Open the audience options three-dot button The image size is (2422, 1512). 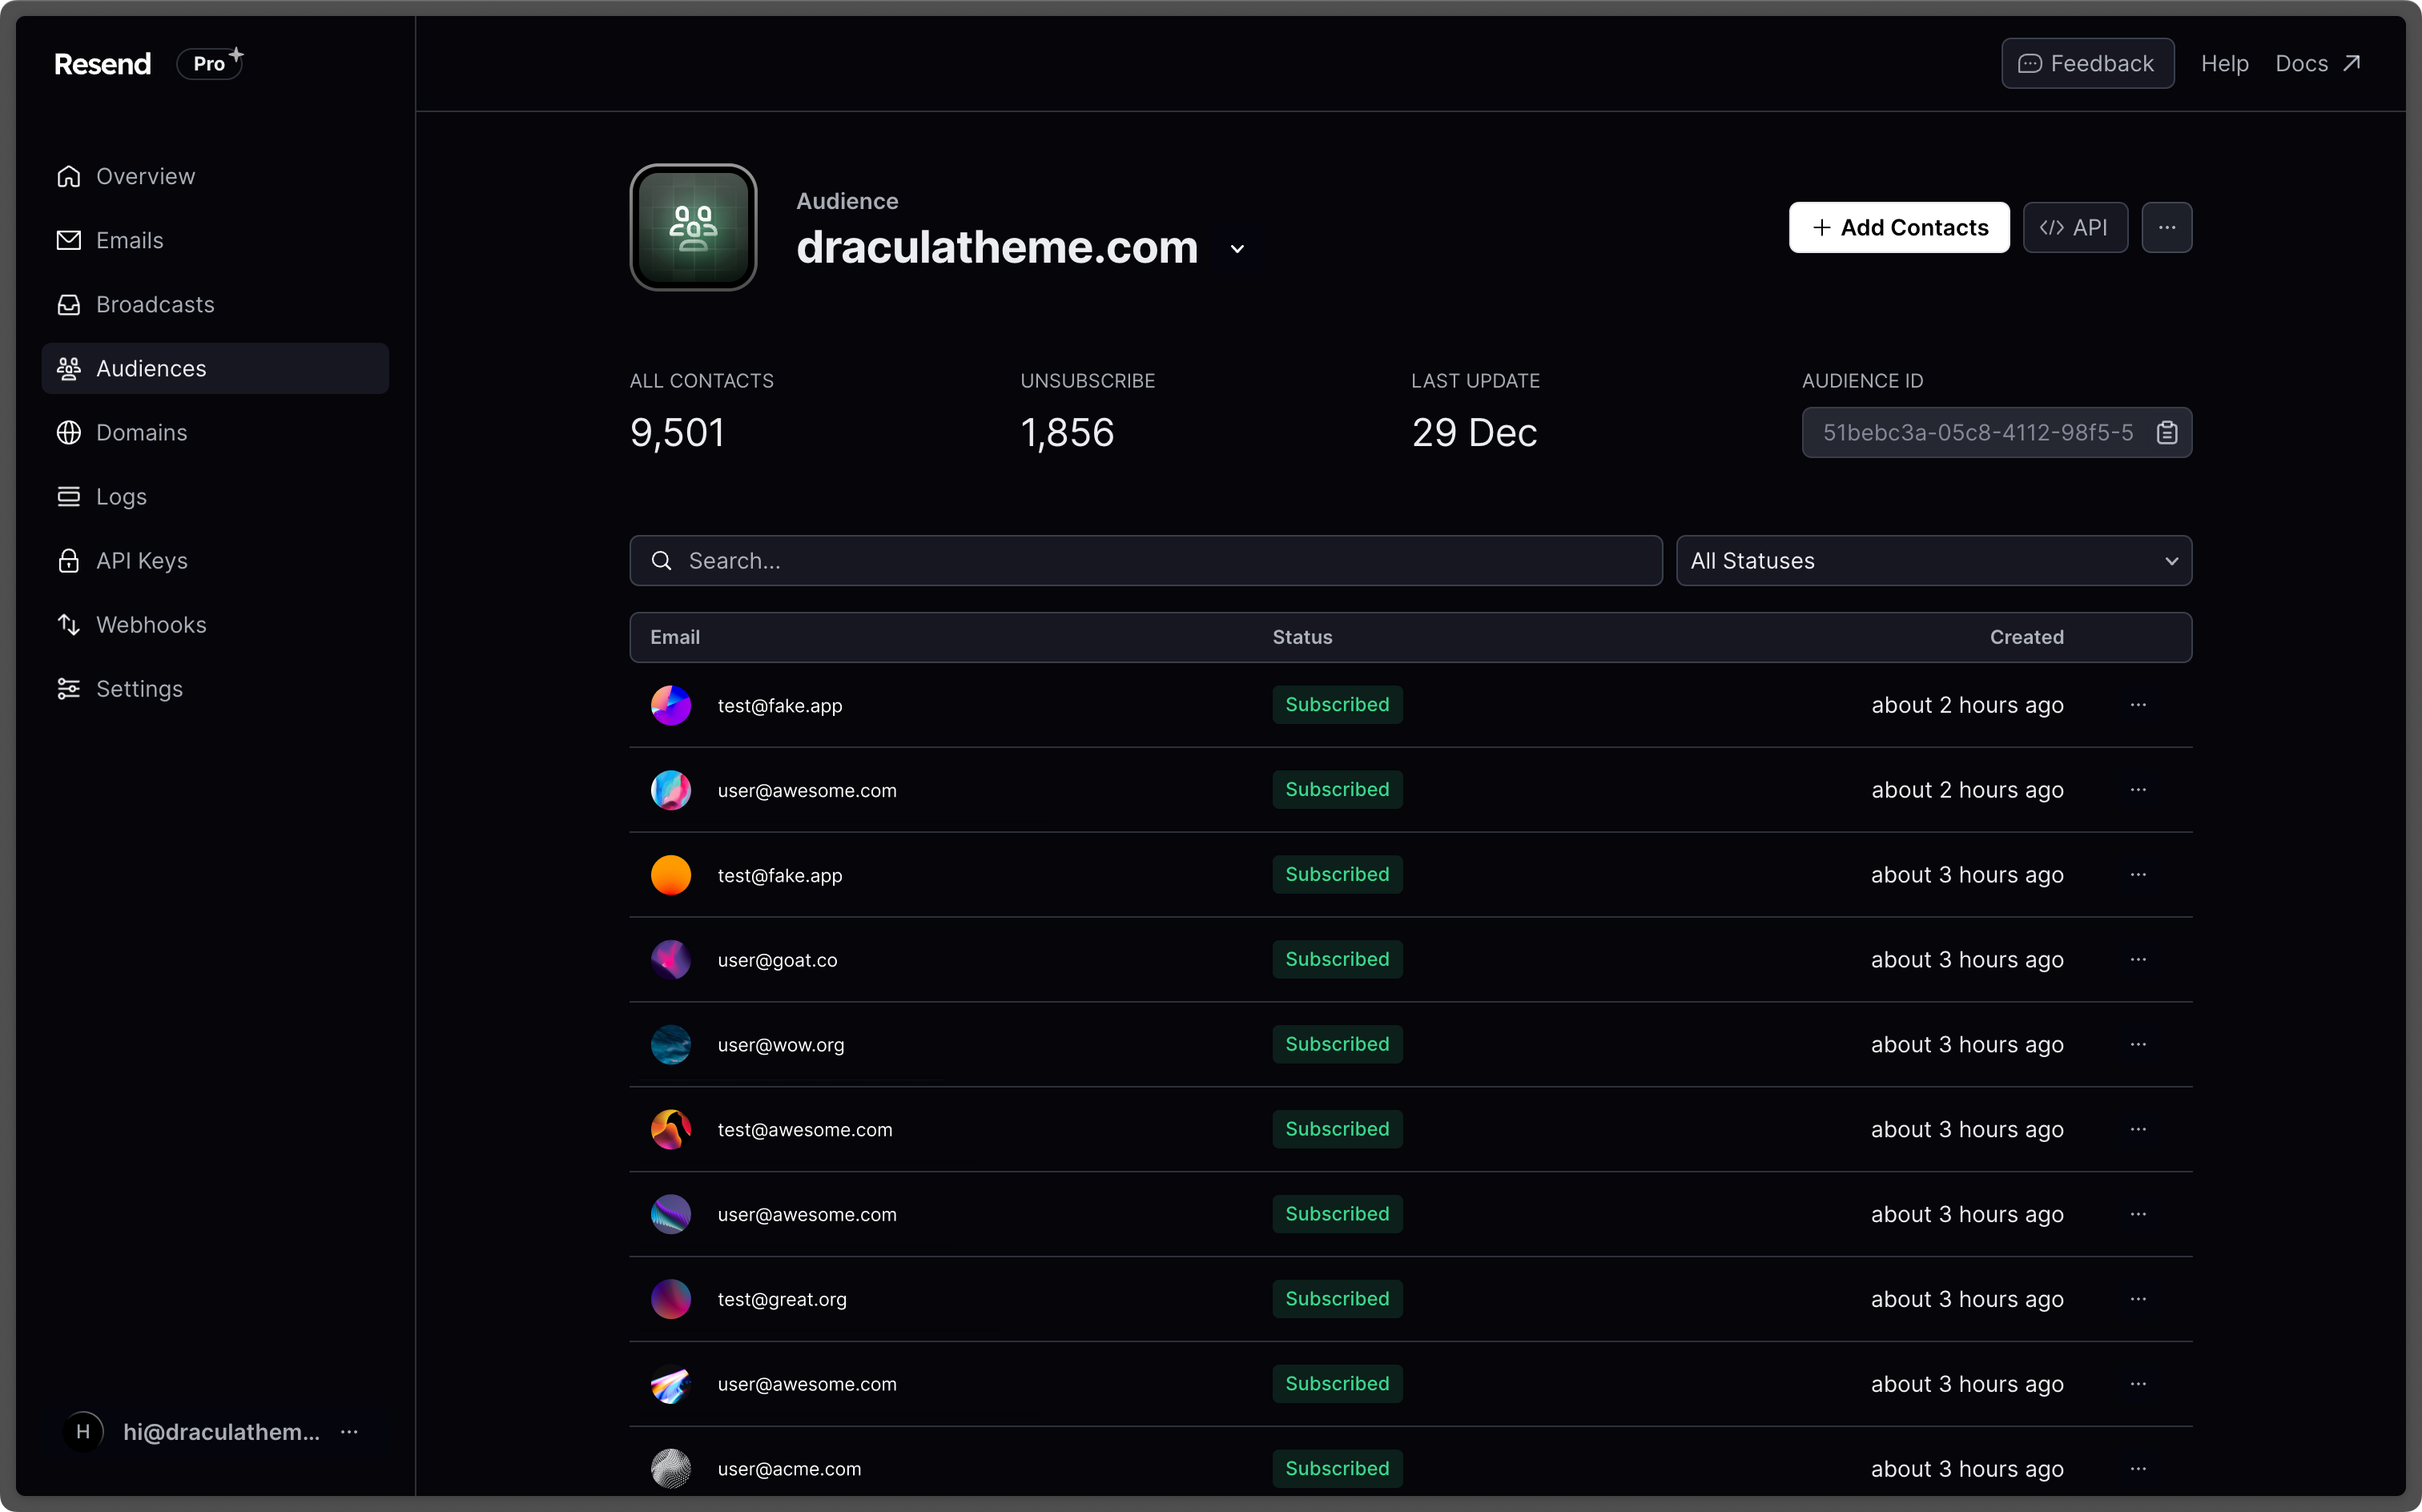[x=2166, y=228]
